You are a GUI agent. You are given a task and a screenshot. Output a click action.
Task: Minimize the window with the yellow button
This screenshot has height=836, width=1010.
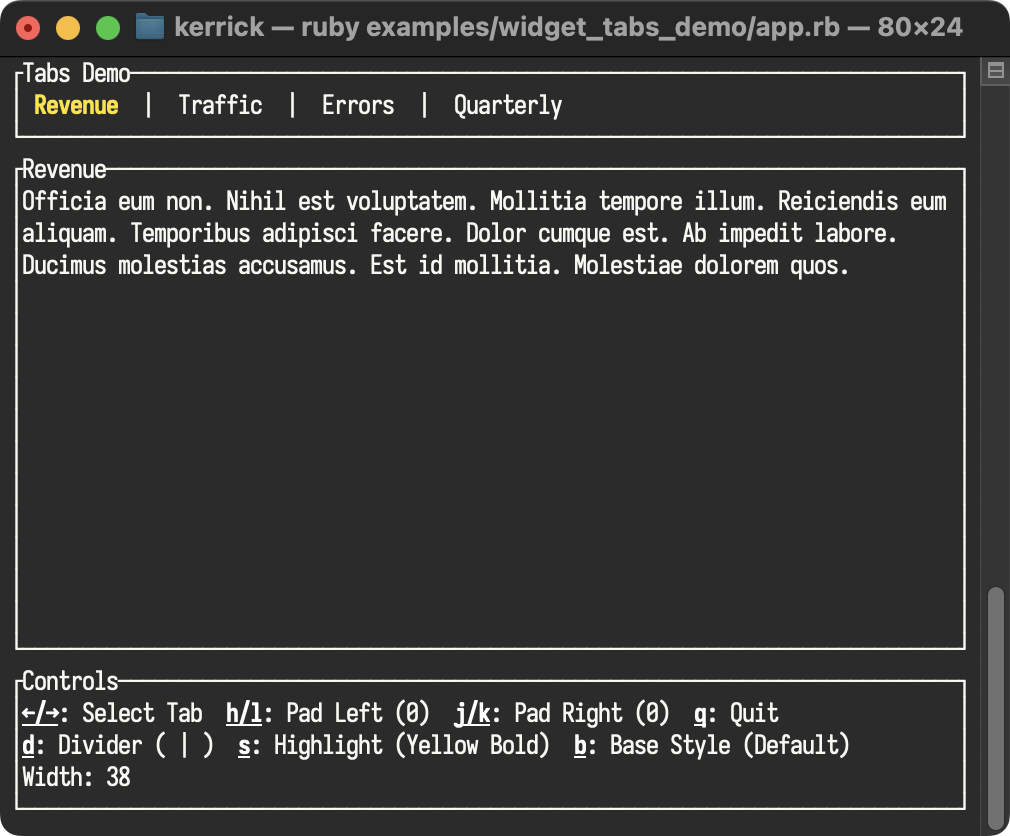coord(68,28)
